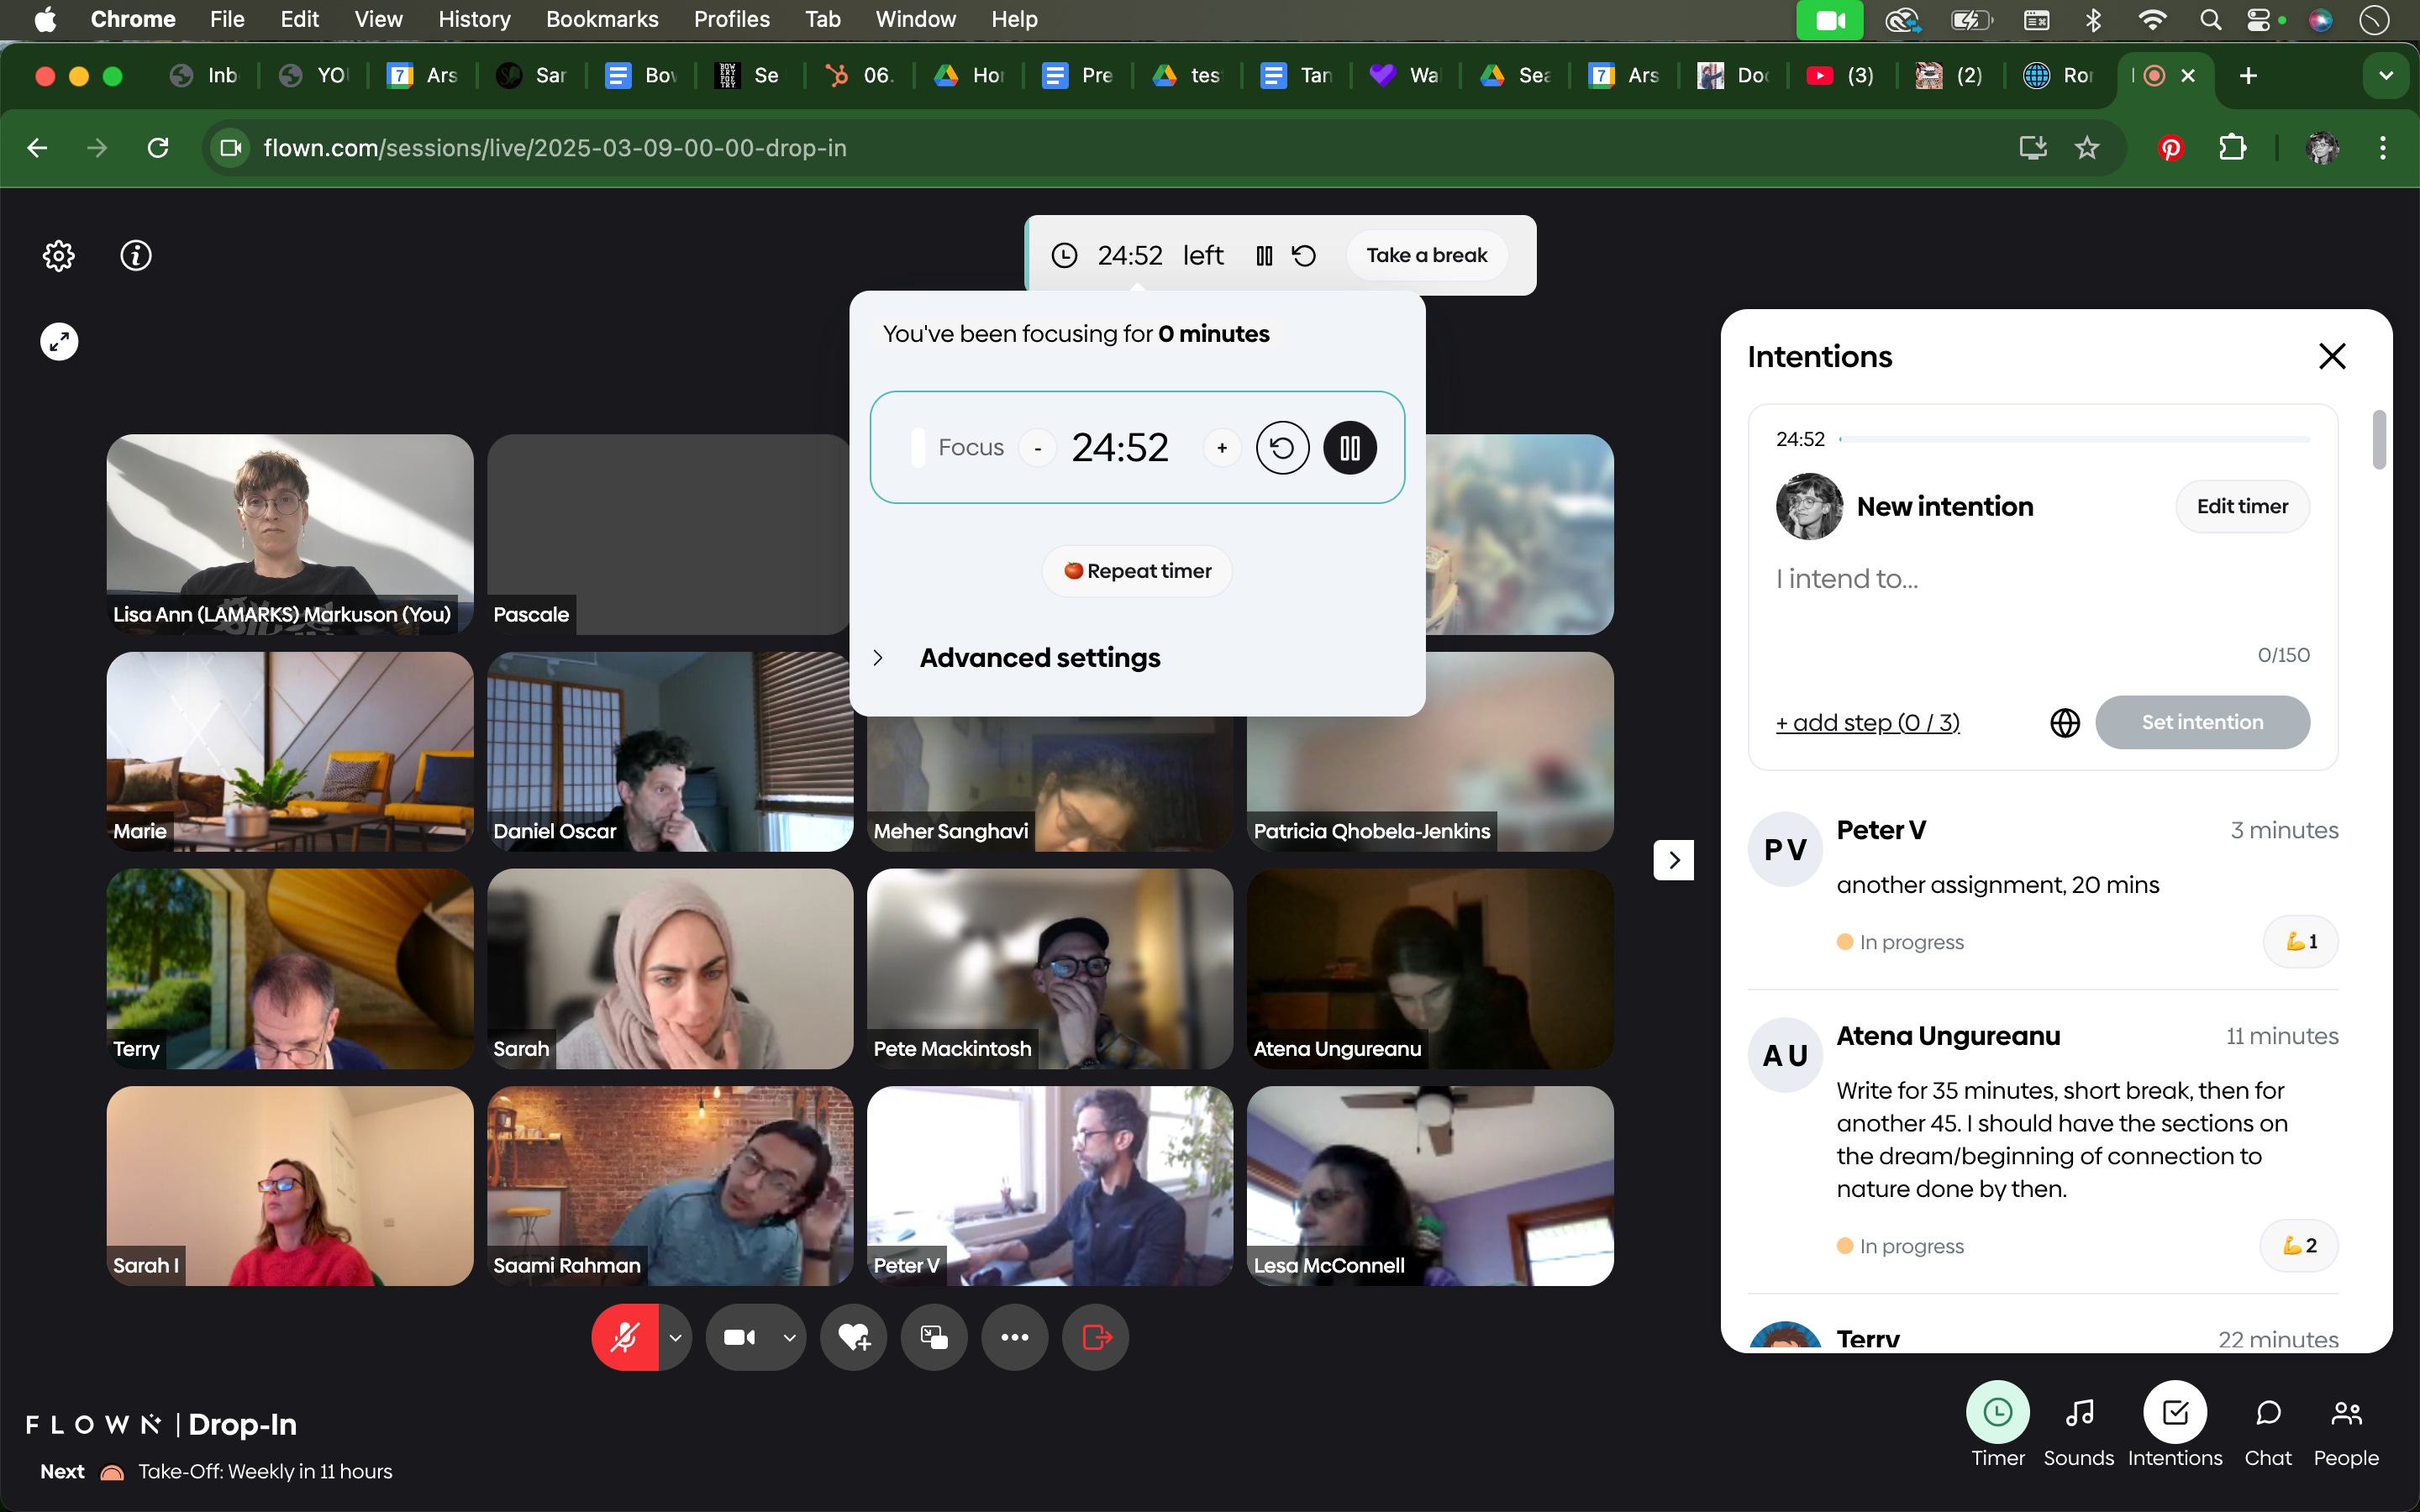
Task: Click the send reaction heart icon
Action: coord(854,1337)
